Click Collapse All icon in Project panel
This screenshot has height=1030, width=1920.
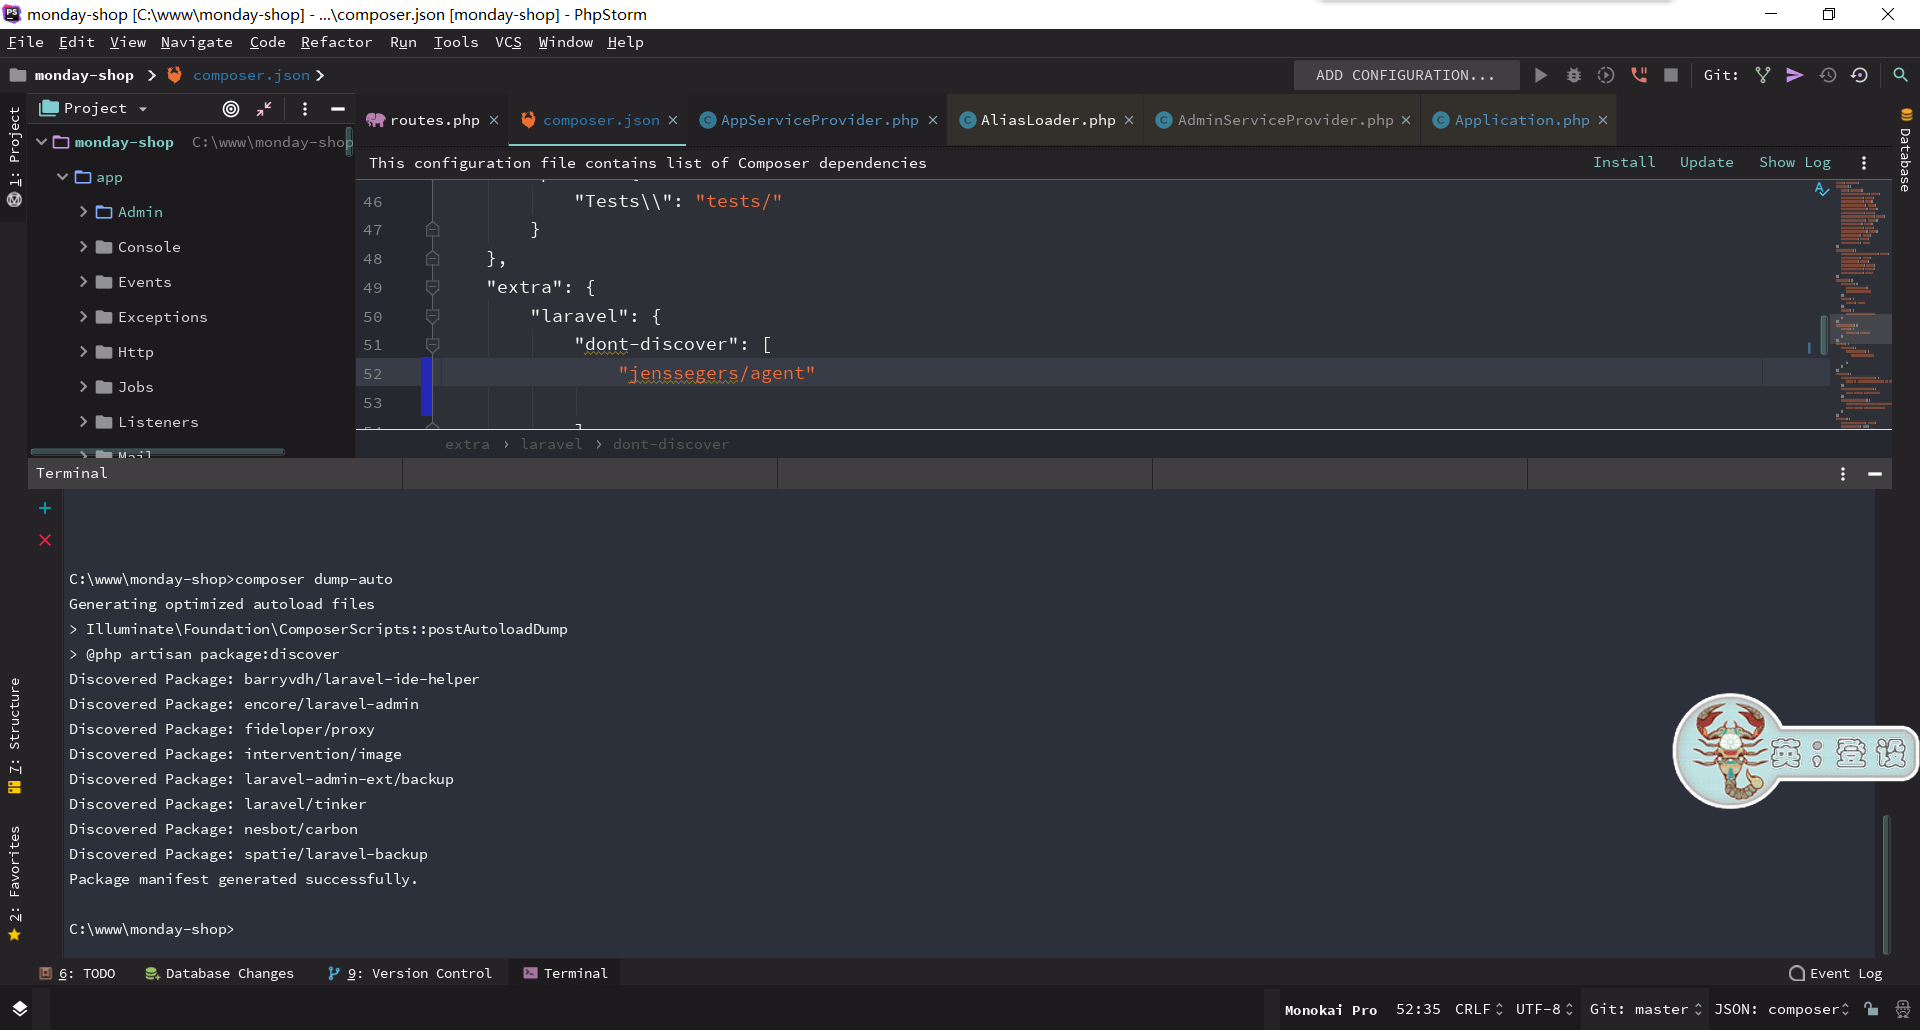pyautogui.click(x=264, y=108)
